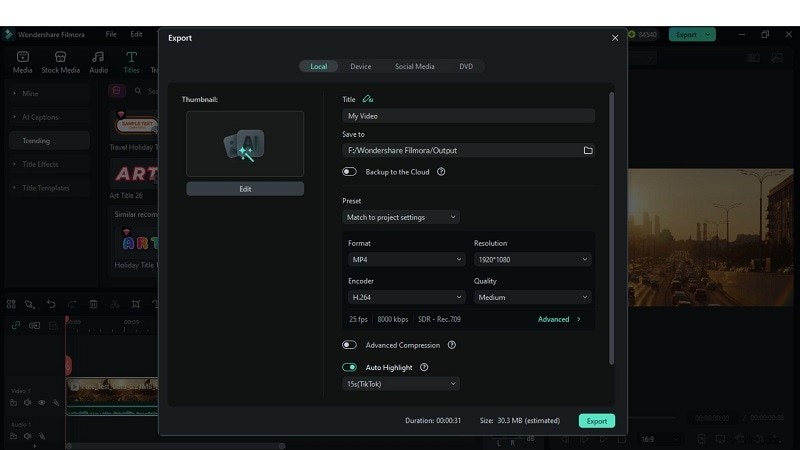Open Backup to the Cloud help icon
This screenshot has width=800, height=450.
coord(441,172)
